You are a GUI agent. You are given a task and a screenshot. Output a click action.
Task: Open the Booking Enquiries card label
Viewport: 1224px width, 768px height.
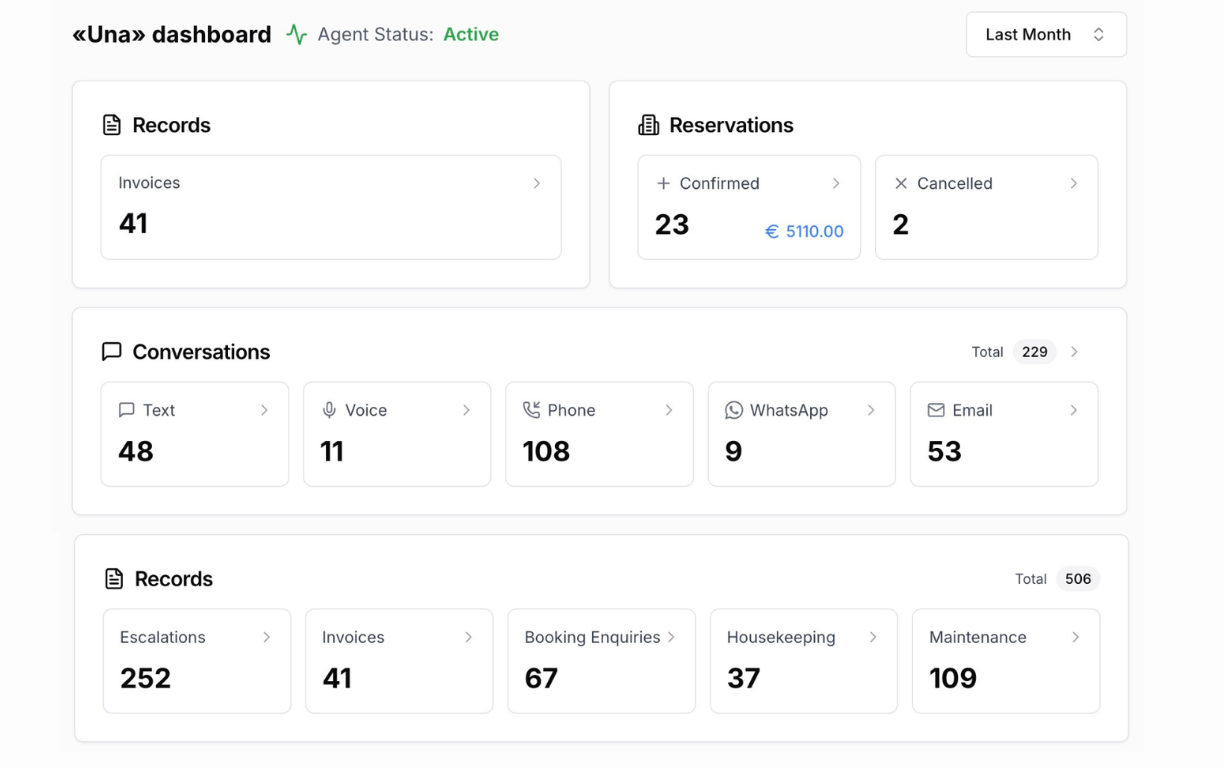point(592,637)
